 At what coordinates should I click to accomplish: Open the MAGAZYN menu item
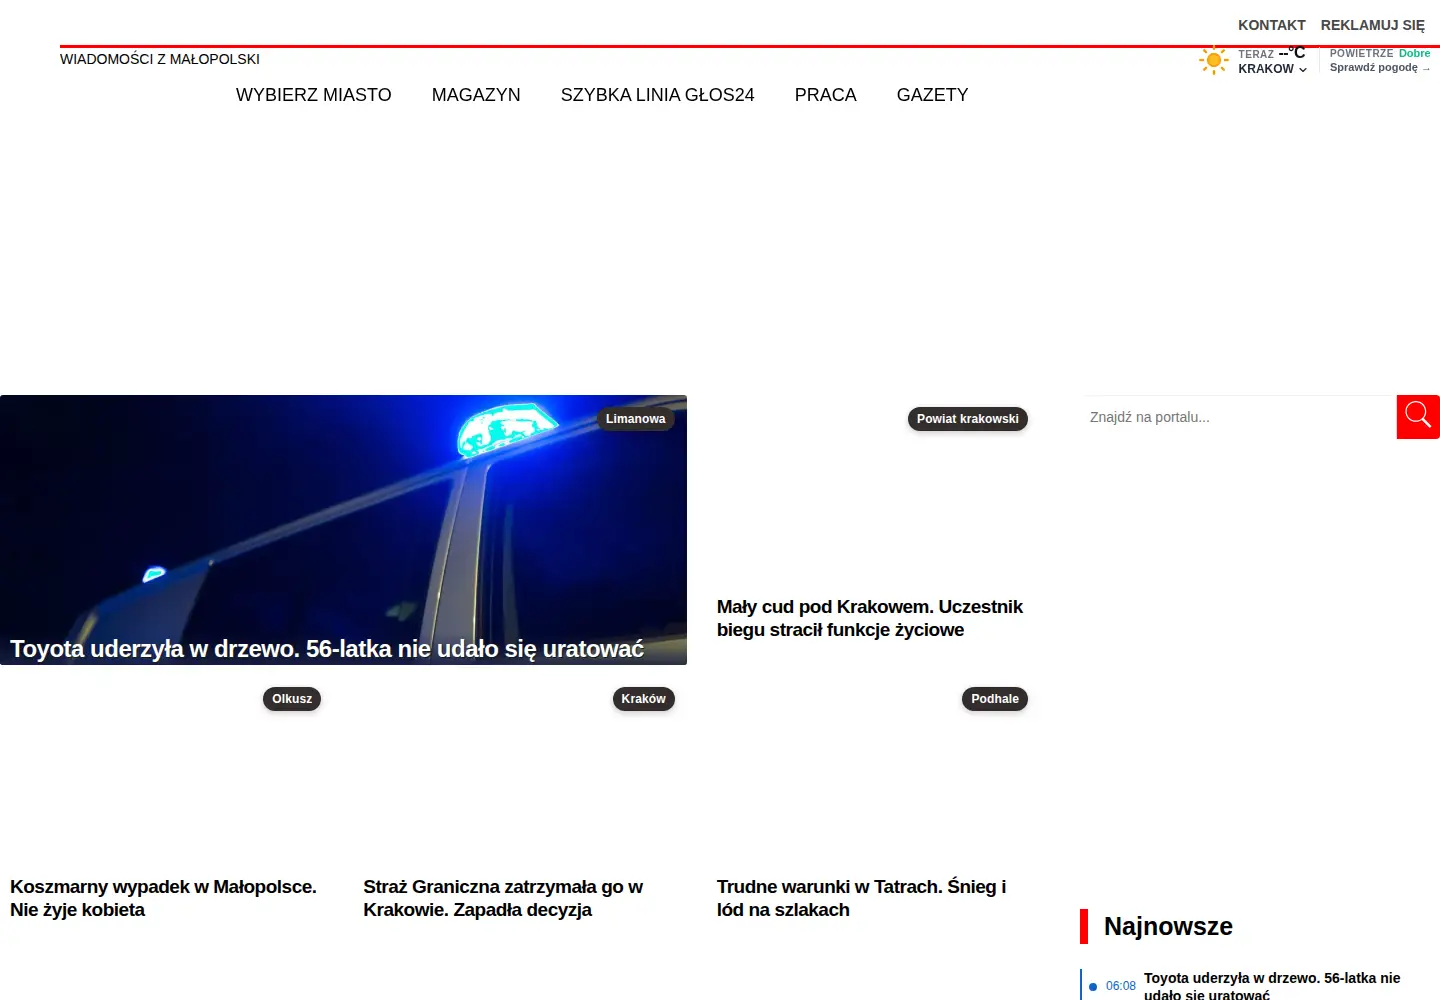[476, 95]
